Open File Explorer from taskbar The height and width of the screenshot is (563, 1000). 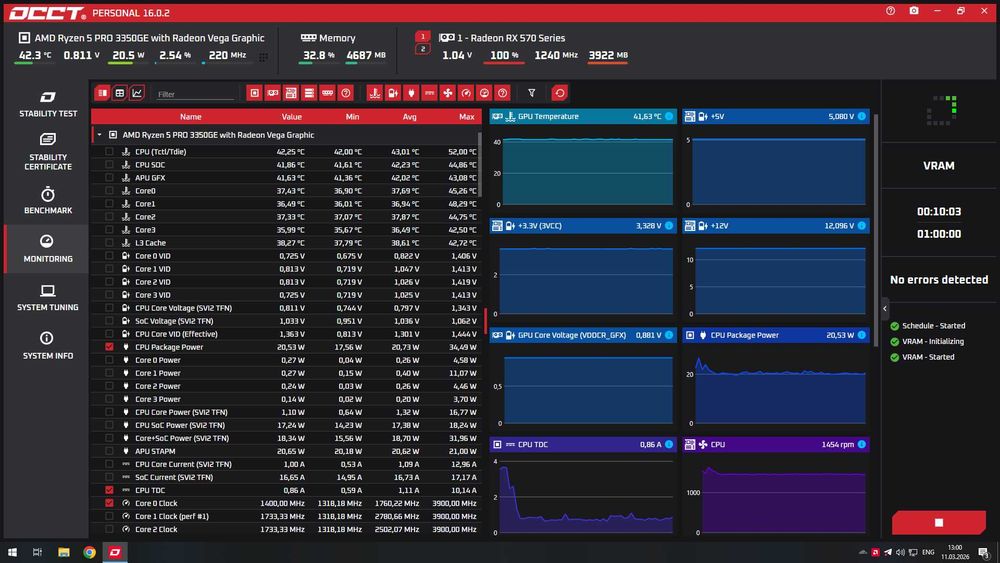pyautogui.click(x=64, y=552)
